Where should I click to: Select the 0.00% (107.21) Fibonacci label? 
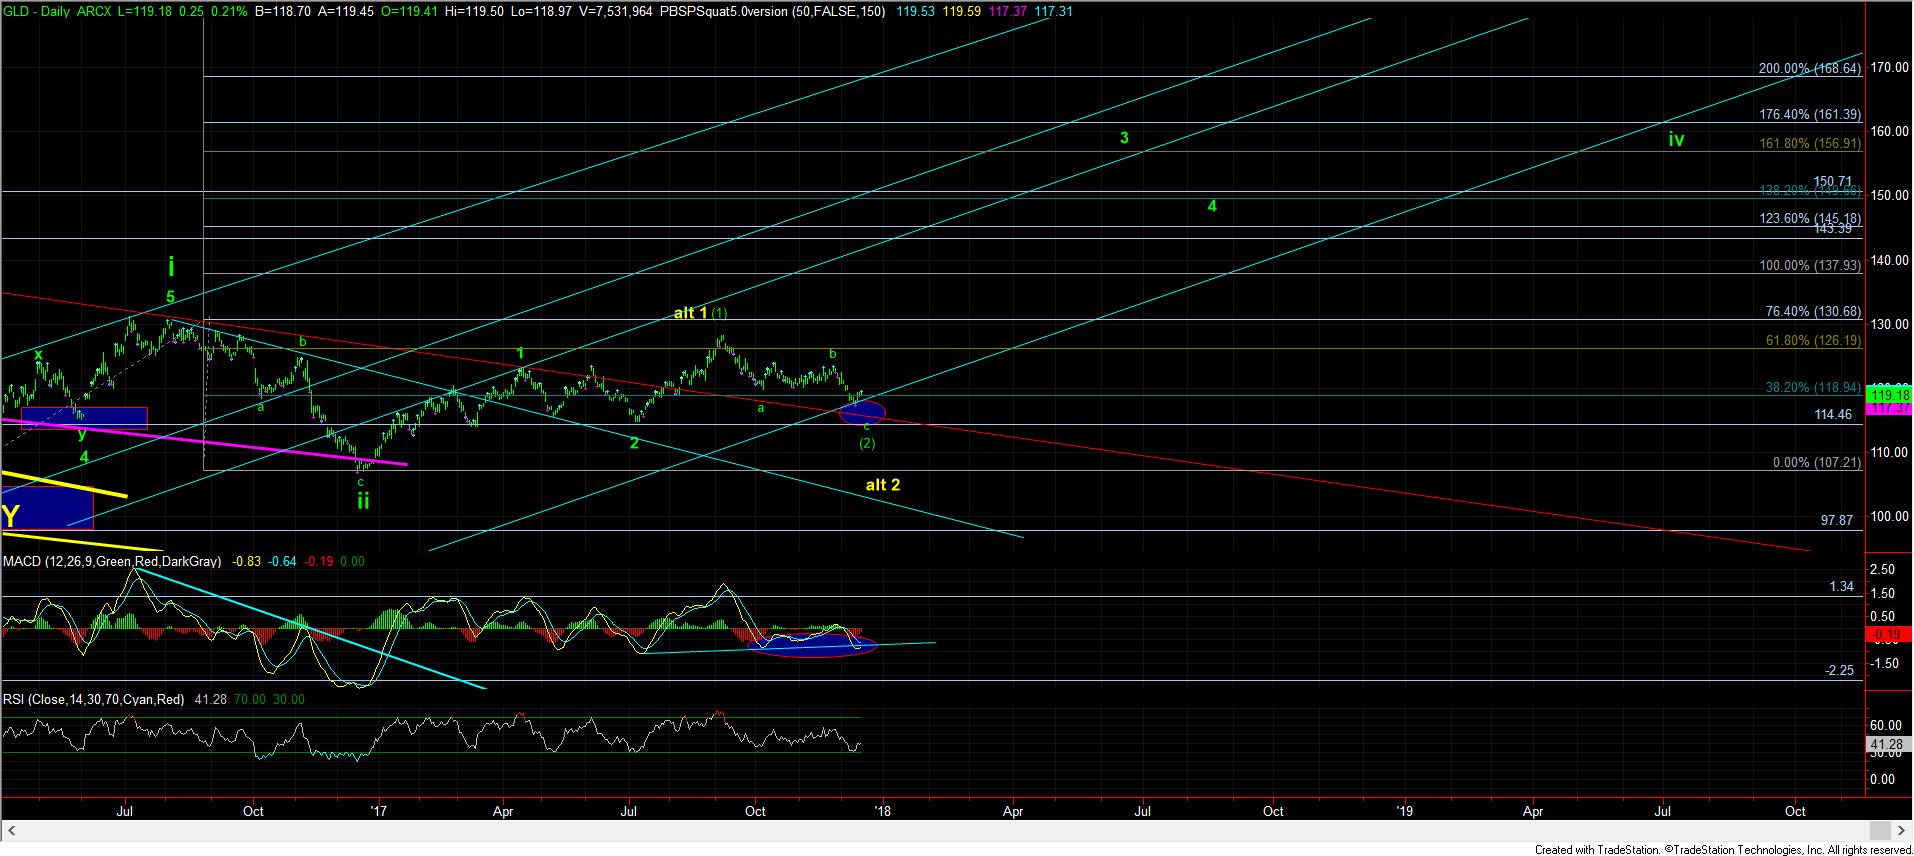click(1816, 463)
